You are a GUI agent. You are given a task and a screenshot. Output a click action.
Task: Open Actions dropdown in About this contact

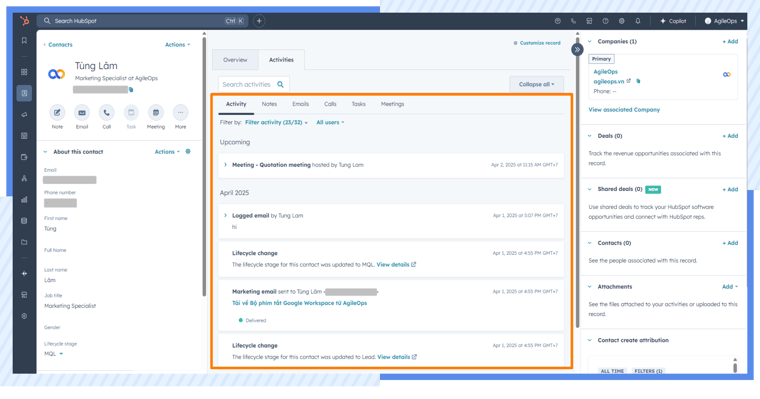[167, 152]
